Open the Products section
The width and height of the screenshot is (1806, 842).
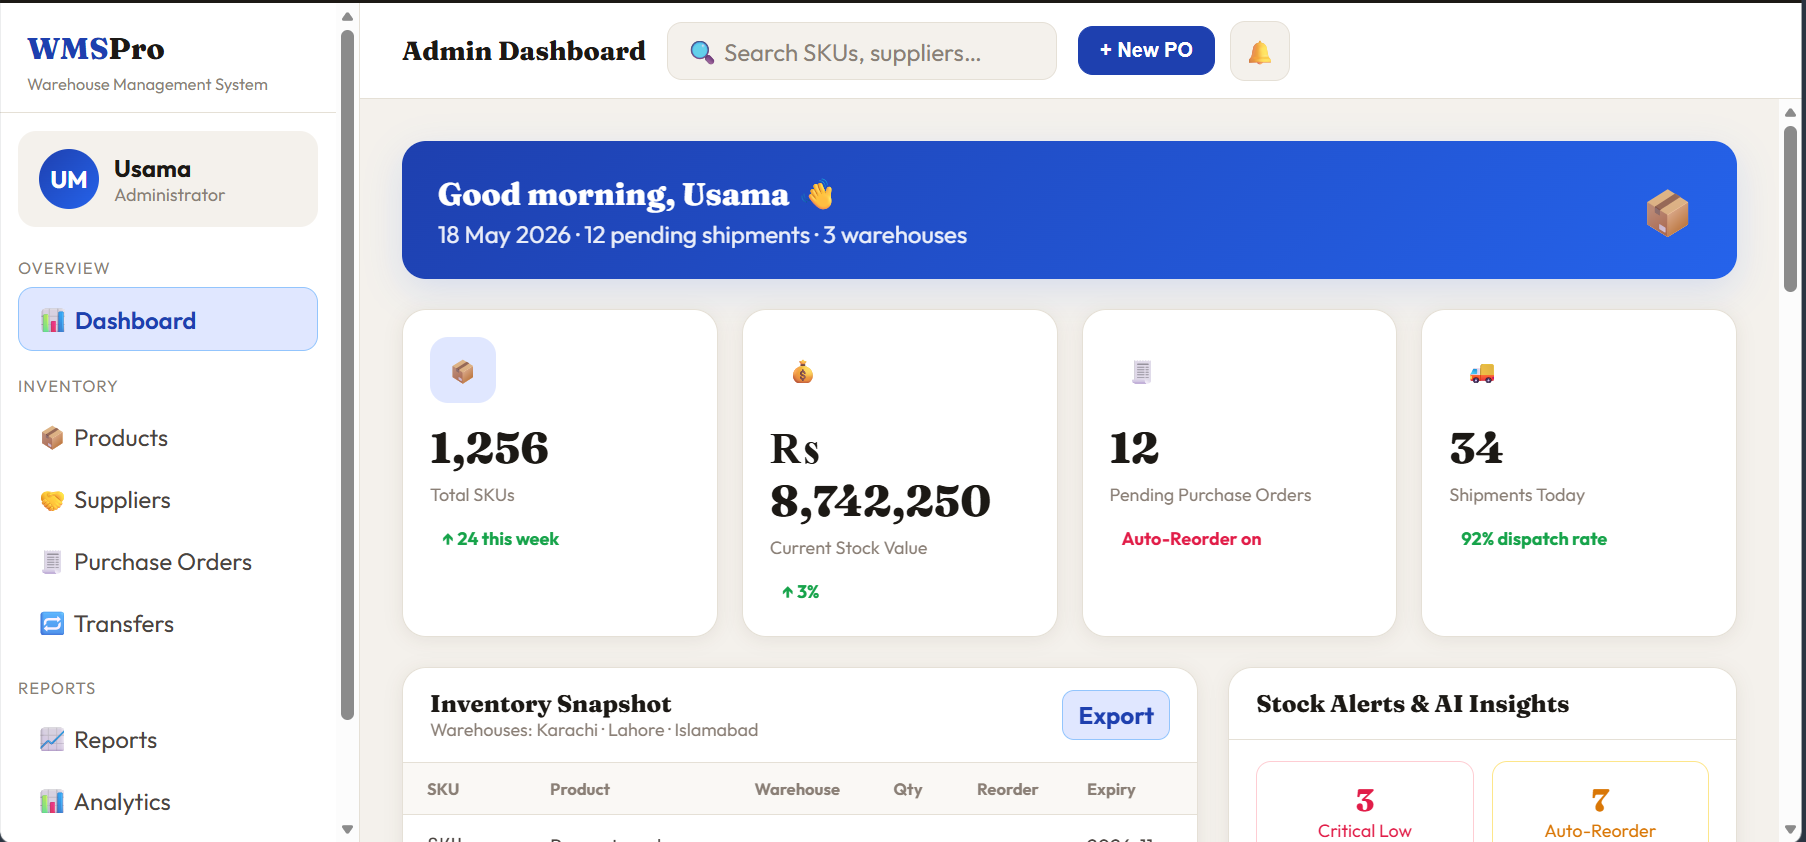168,438
